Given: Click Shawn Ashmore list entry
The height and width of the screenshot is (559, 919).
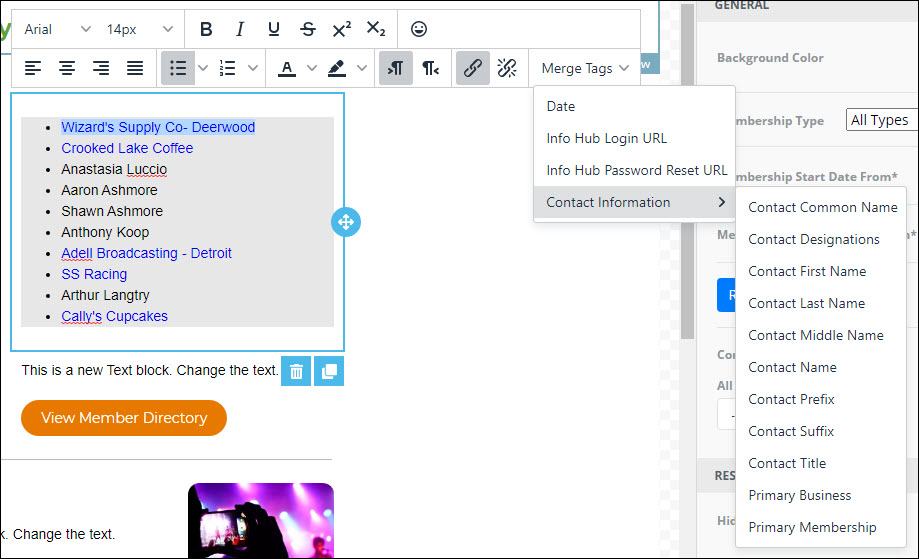Looking at the screenshot, I should click(113, 211).
